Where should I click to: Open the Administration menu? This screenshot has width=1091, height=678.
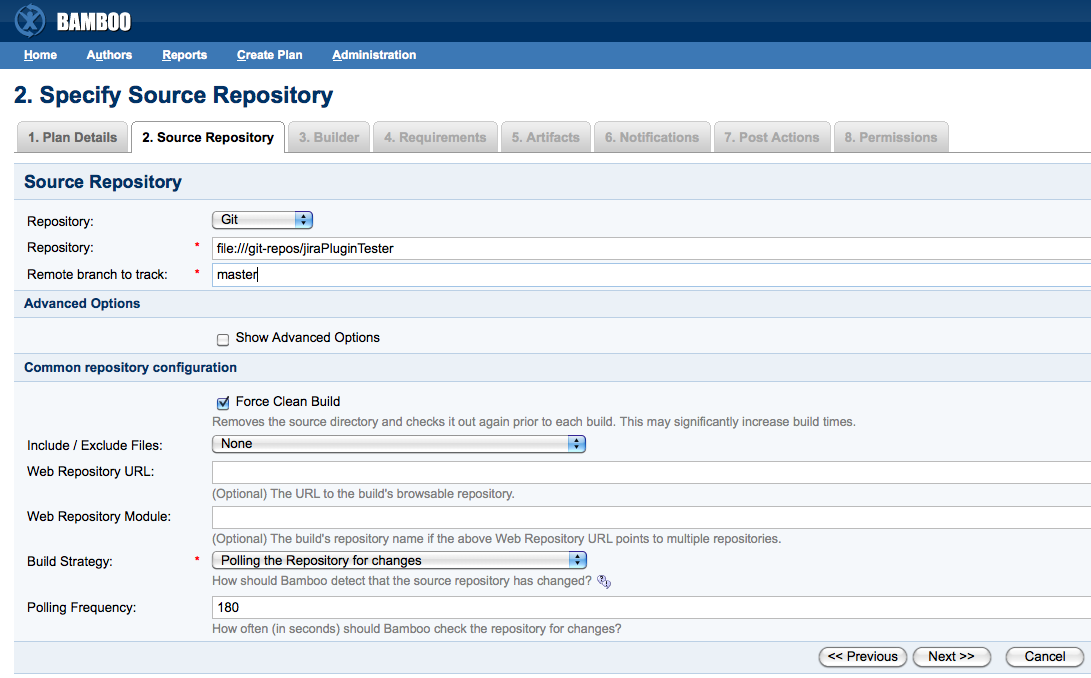pos(374,55)
